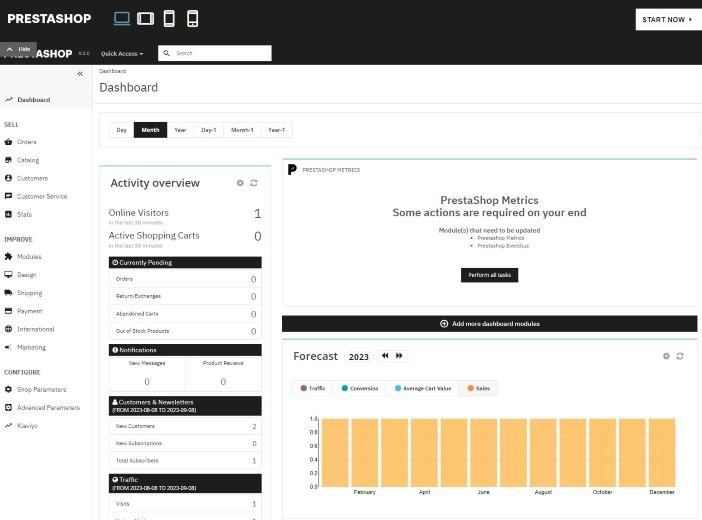Viewport: 702px width, 520px height.
Task: Click the Customers person icon
Action: [8, 178]
